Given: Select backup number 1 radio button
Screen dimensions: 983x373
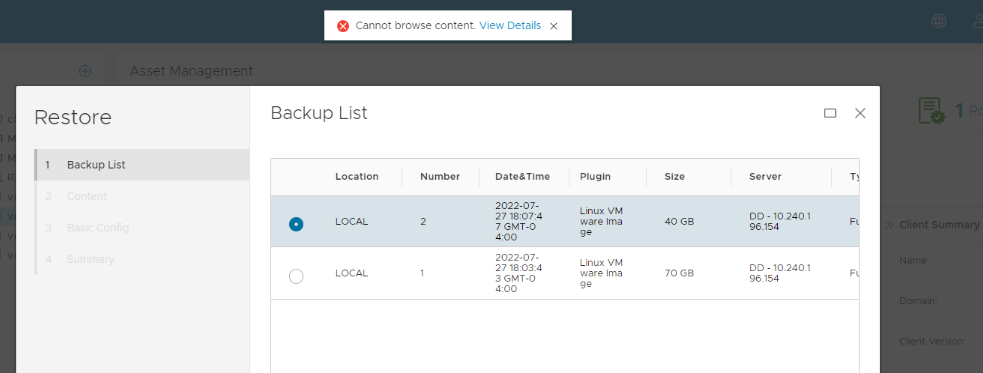Looking at the screenshot, I should (x=296, y=276).
